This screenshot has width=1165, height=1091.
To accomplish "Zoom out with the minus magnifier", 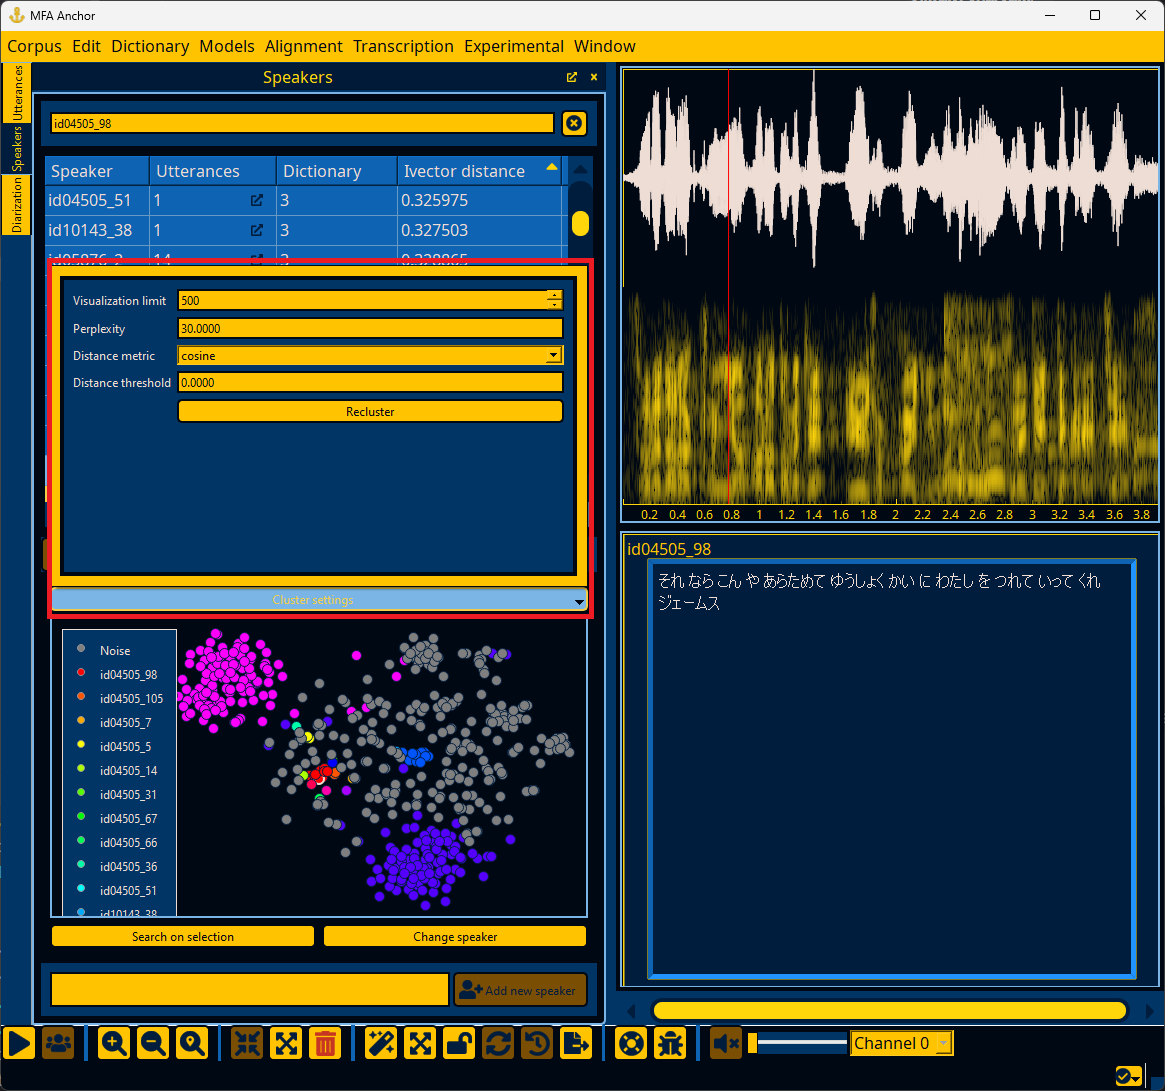I will (x=153, y=1044).
